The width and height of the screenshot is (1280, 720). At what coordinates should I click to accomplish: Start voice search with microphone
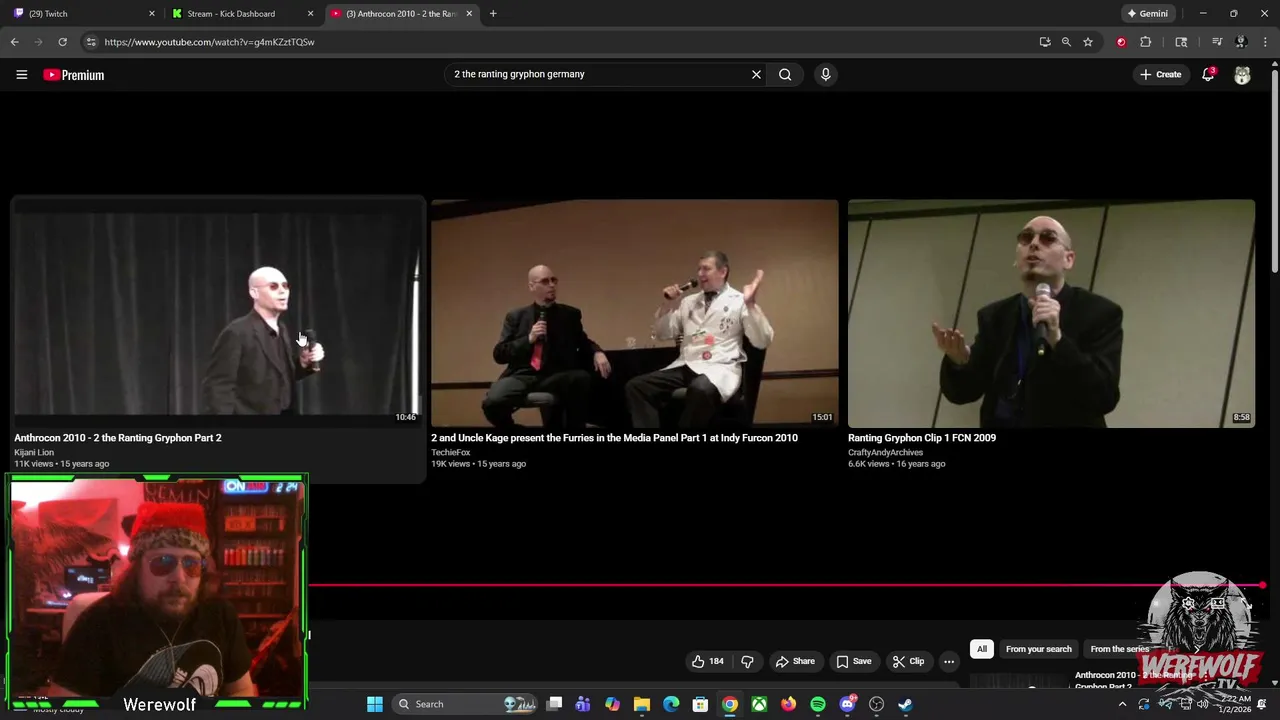click(x=825, y=74)
